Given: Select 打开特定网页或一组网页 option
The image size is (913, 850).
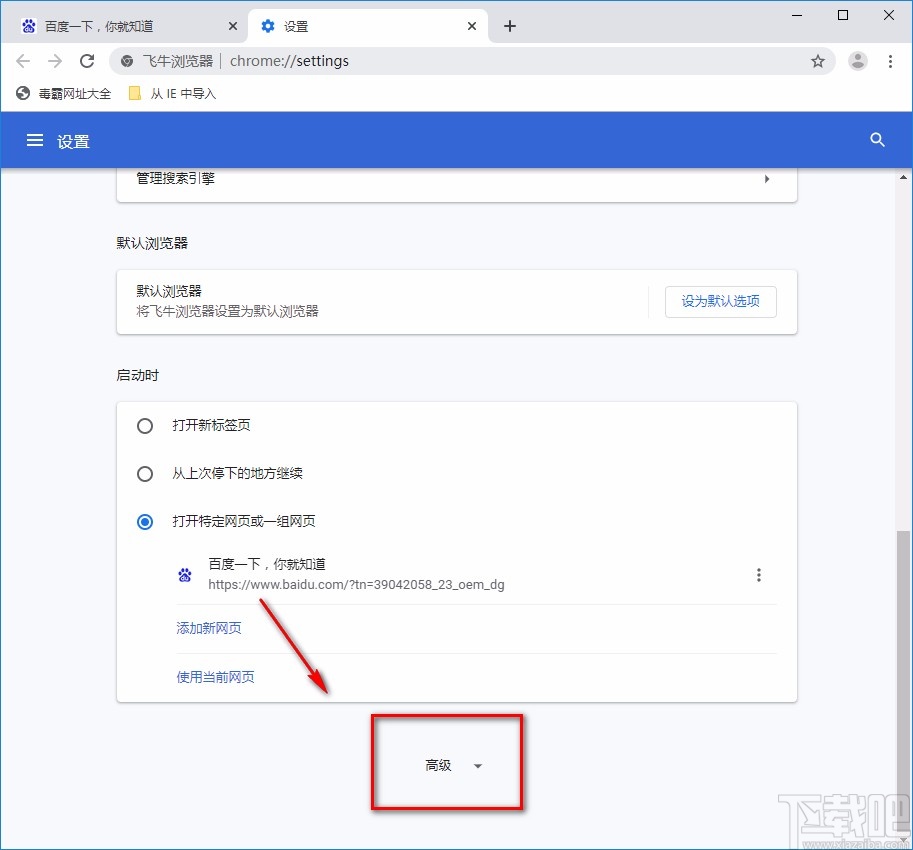Looking at the screenshot, I should pyautogui.click(x=145, y=521).
